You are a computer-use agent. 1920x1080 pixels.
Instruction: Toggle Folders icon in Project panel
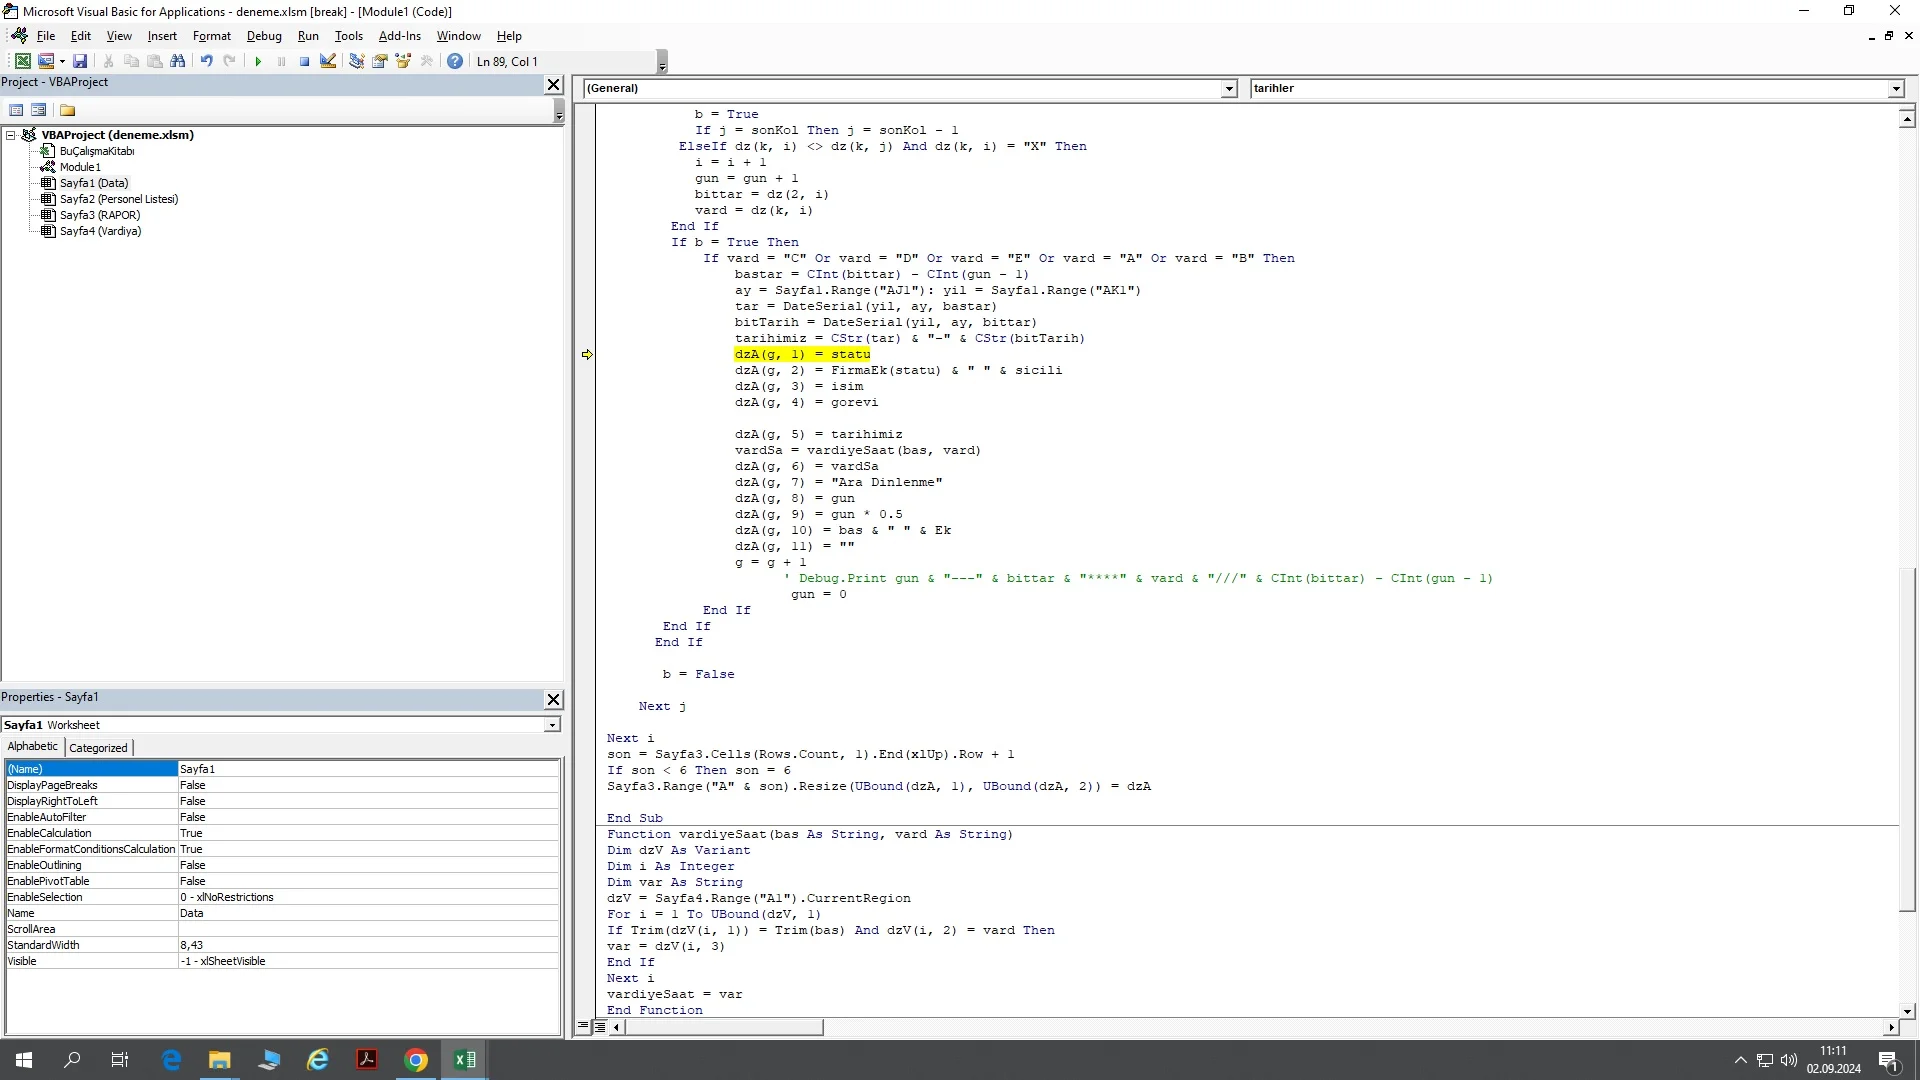[67, 110]
